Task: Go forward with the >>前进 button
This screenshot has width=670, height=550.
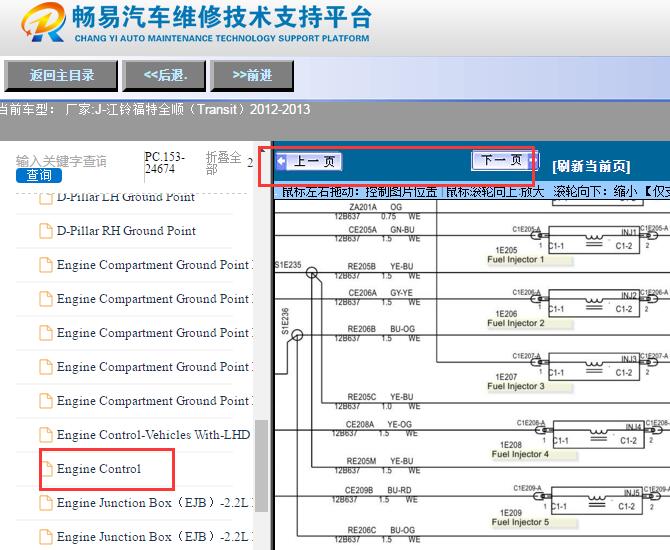Action: [x=252, y=76]
